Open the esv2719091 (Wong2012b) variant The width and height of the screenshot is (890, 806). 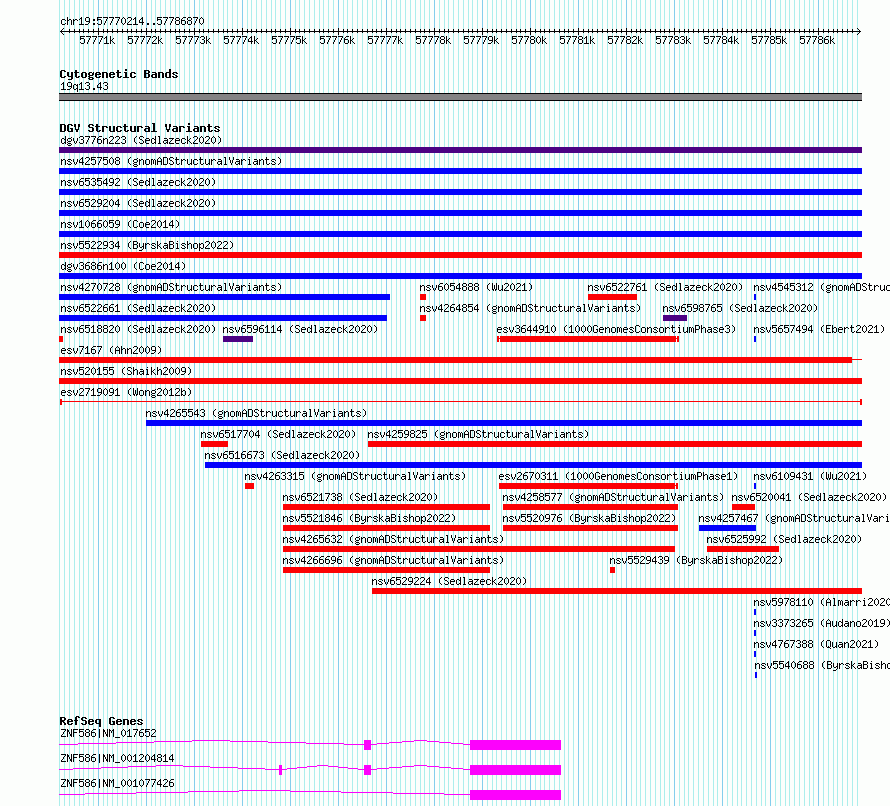tap(126, 392)
